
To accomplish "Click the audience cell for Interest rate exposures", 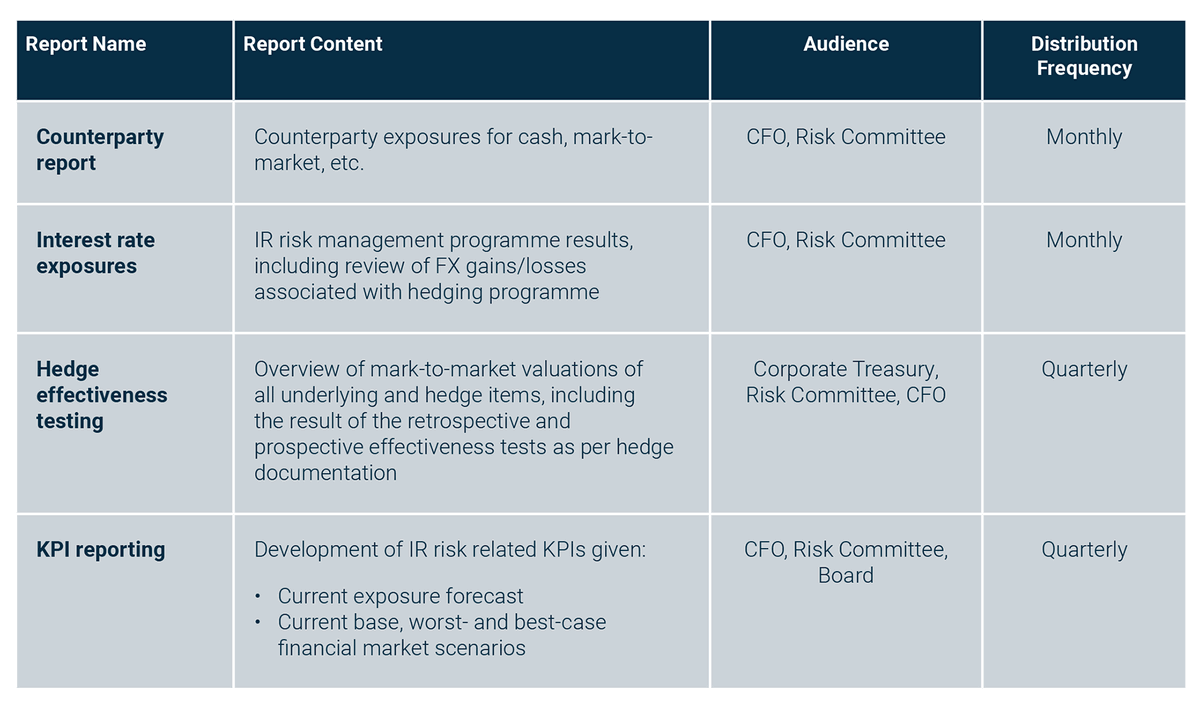I will tap(846, 240).
